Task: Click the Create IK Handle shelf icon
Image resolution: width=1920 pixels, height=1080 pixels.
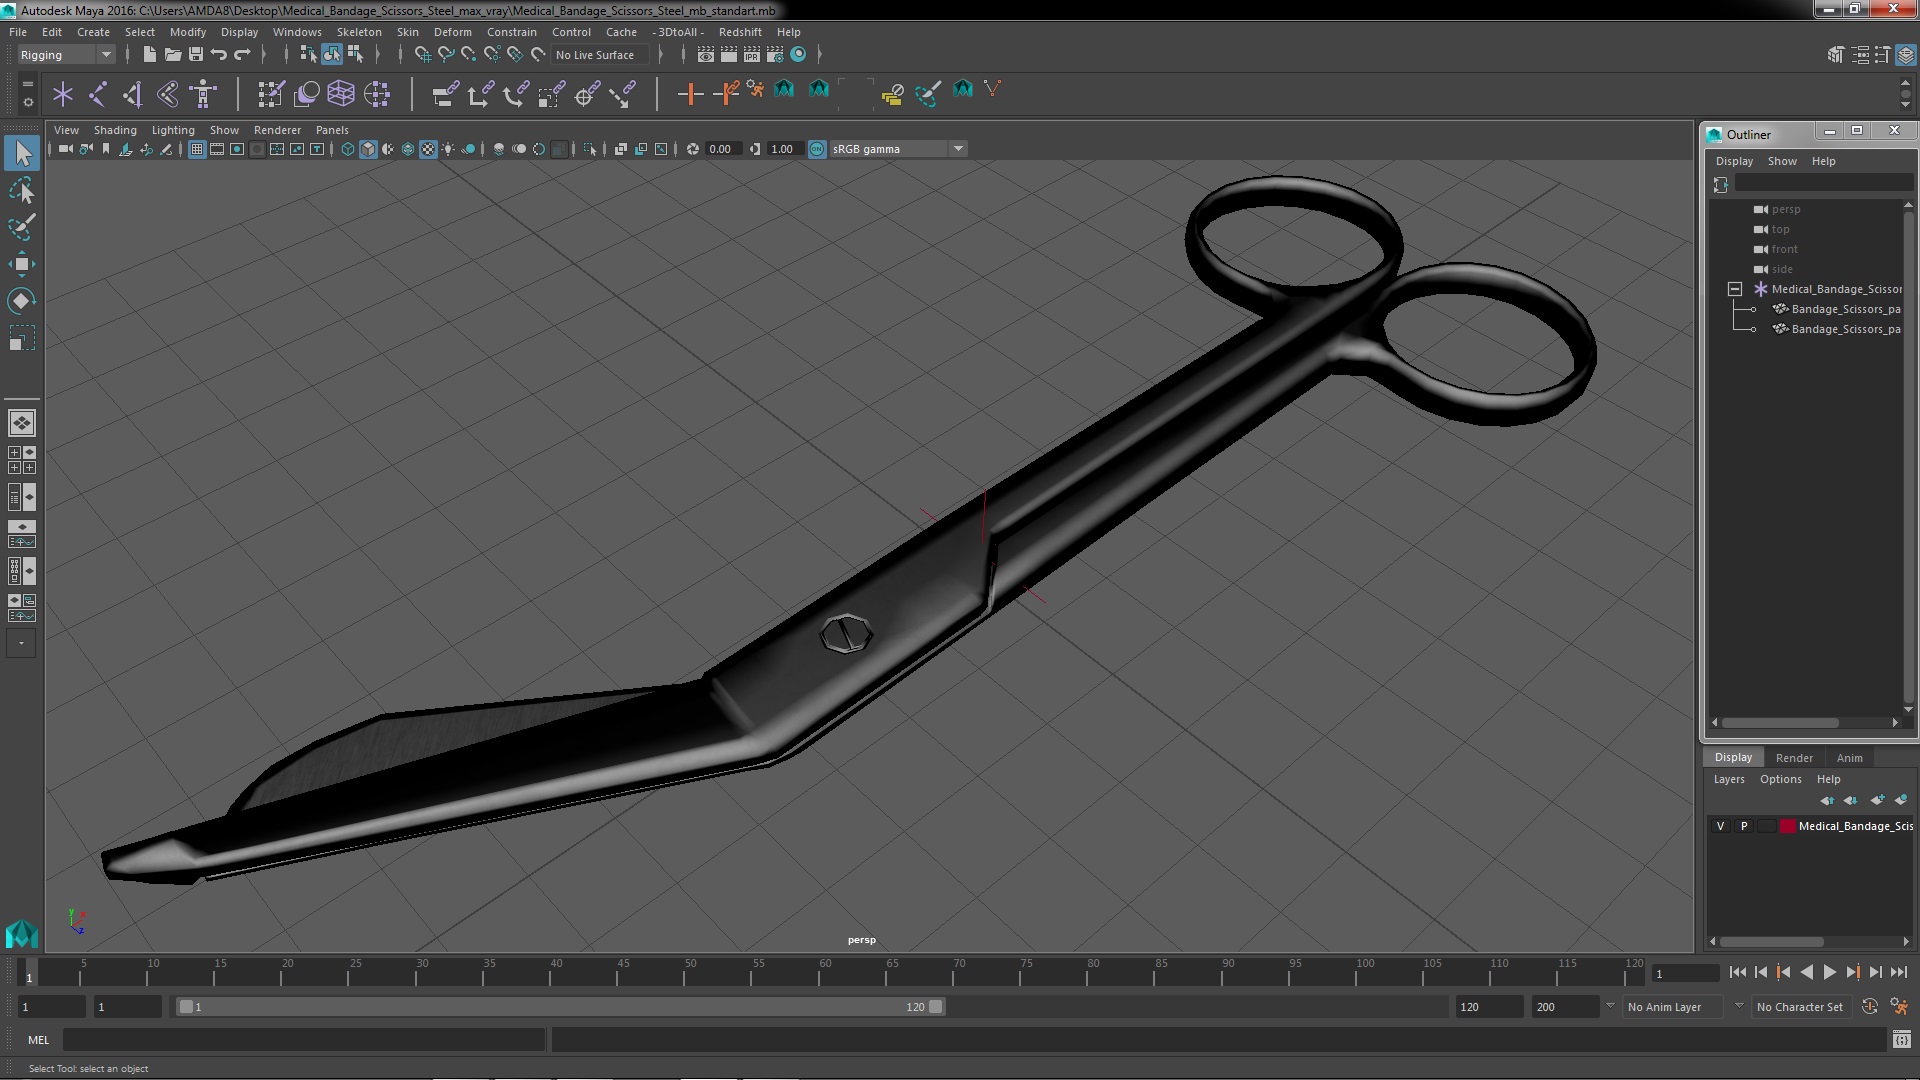Action: [132, 94]
